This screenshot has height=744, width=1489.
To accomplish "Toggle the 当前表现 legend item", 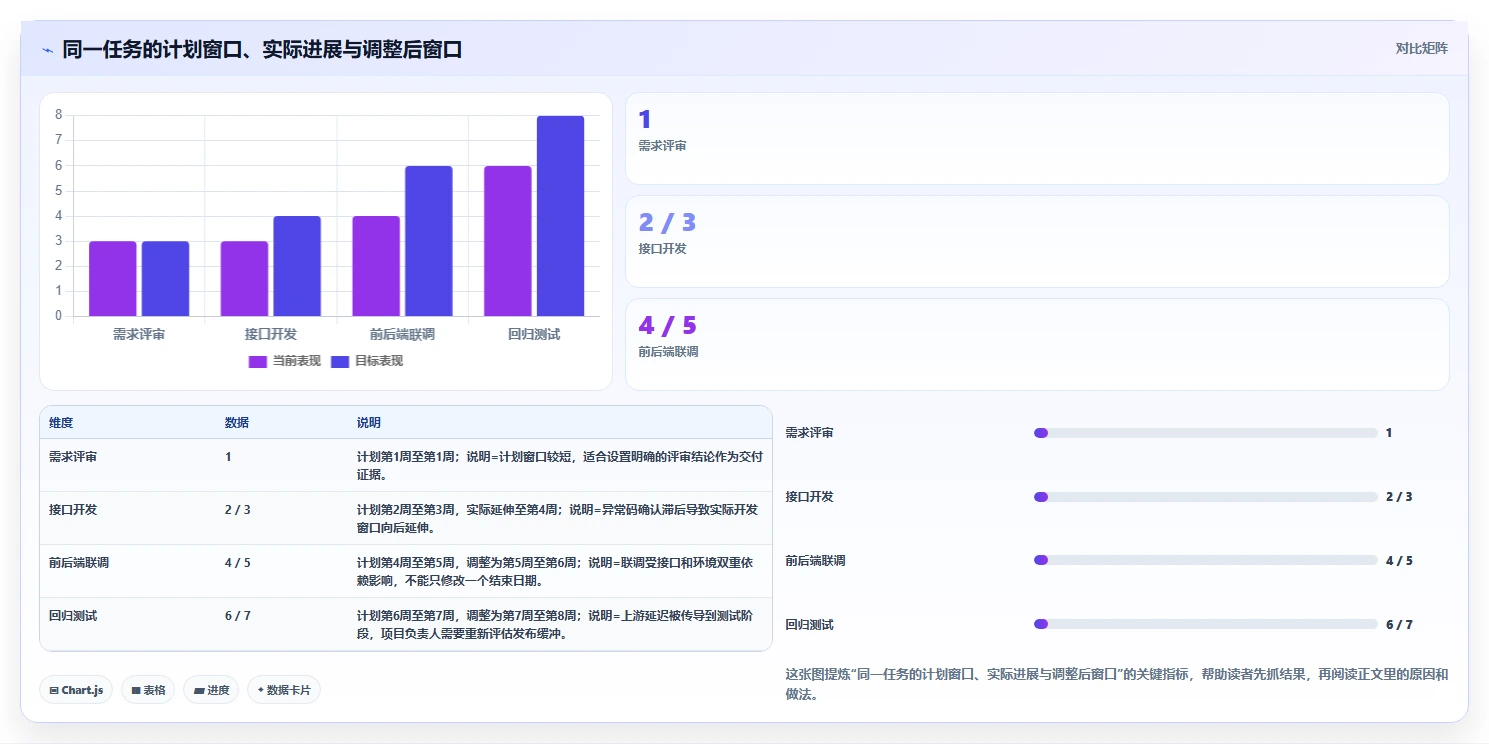I will [285, 361].
